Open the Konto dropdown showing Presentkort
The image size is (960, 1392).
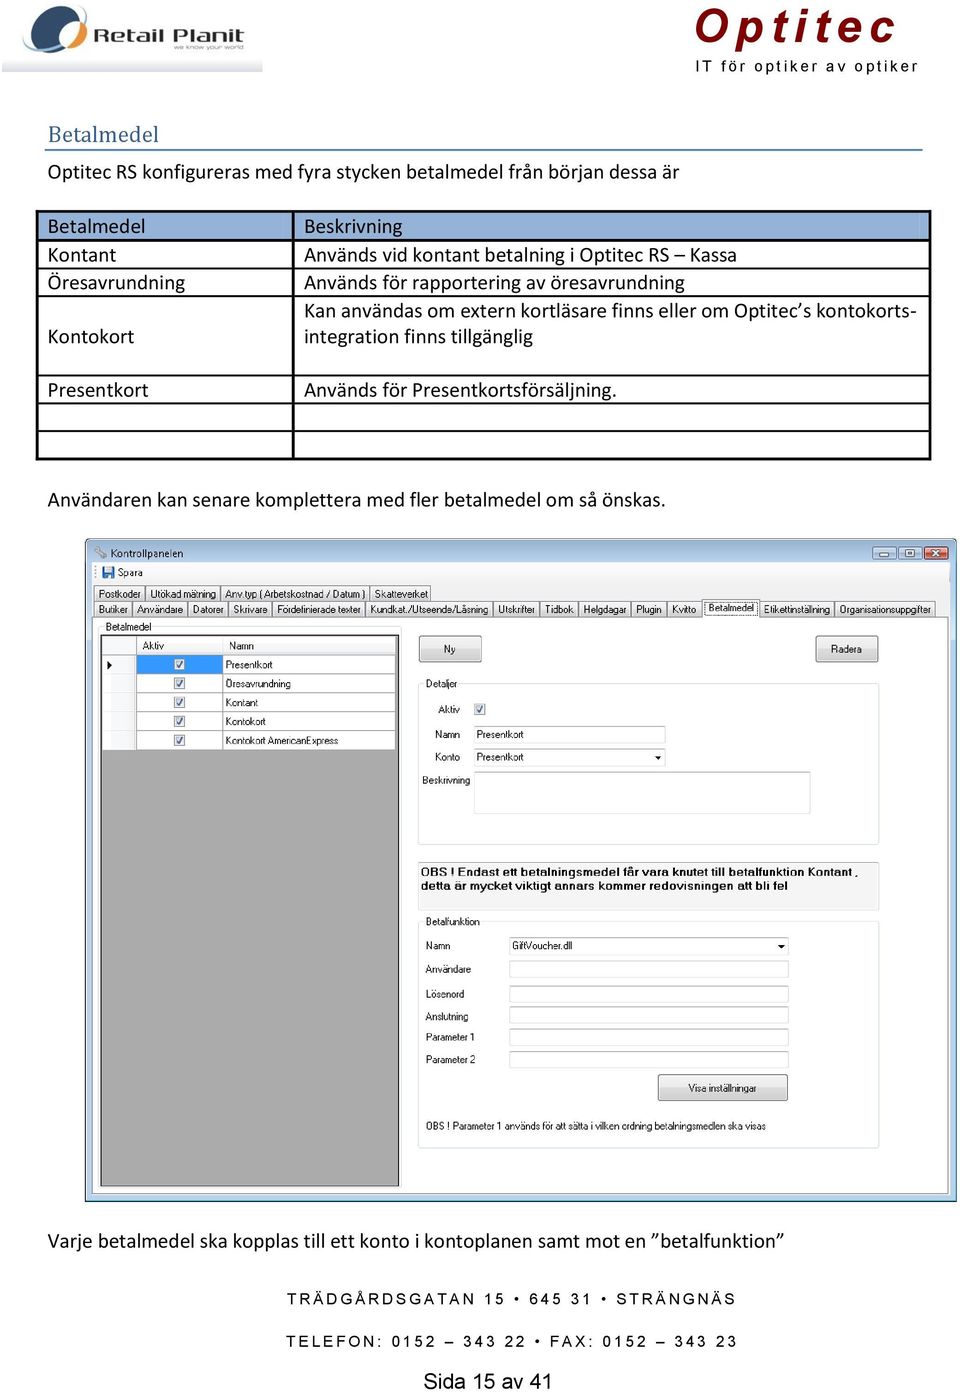[x=658, y=757]
